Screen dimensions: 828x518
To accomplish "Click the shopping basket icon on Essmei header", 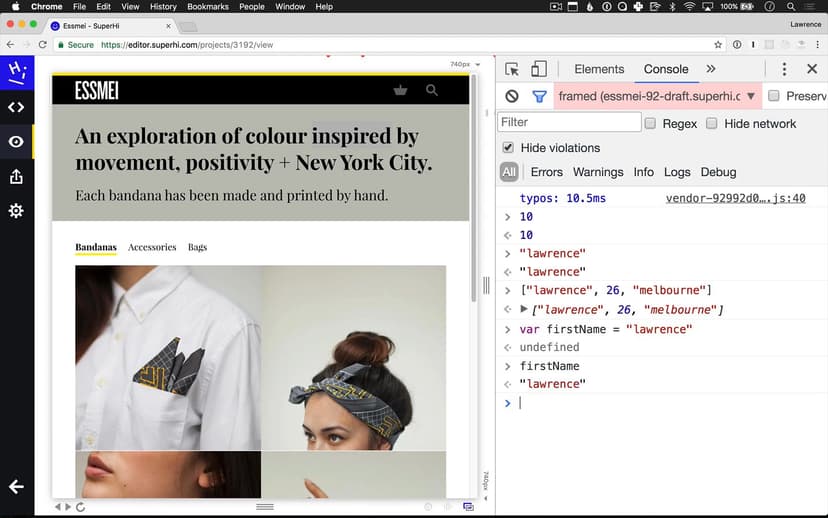I will (401, 90).
